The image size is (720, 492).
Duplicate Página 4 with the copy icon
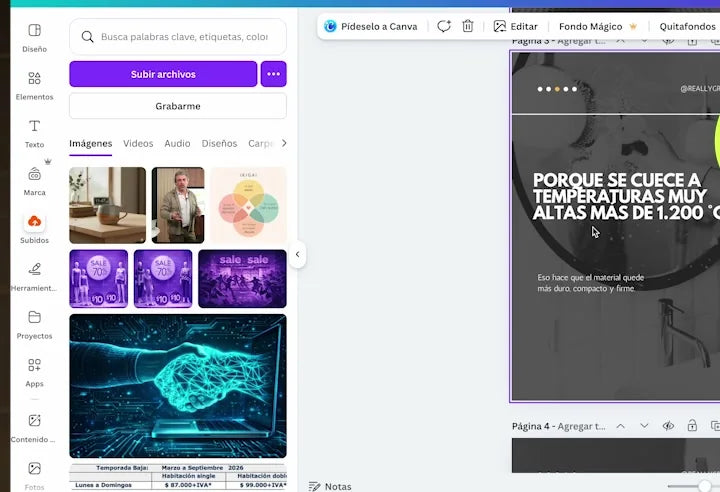(715, 426)
